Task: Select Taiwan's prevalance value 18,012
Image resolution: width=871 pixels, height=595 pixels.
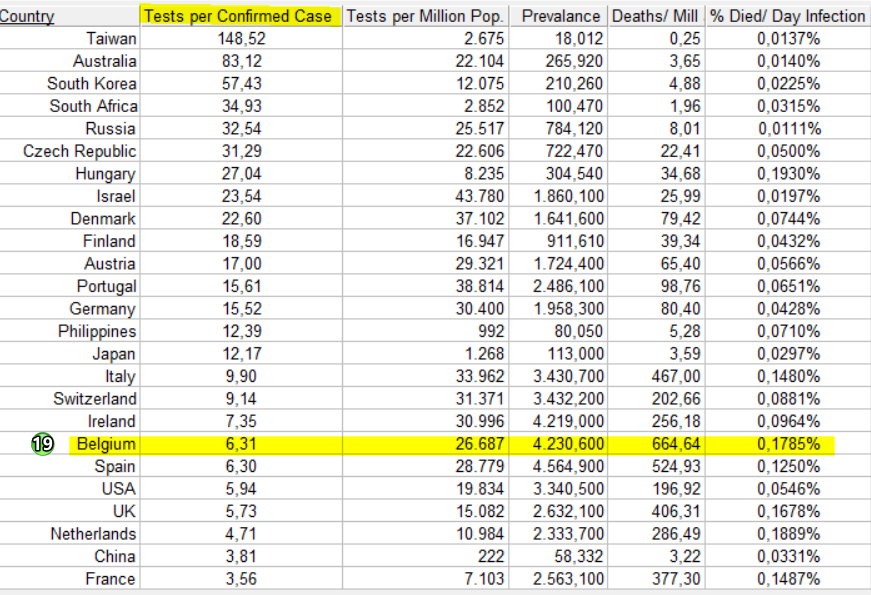Action: (x=579, y=38)
